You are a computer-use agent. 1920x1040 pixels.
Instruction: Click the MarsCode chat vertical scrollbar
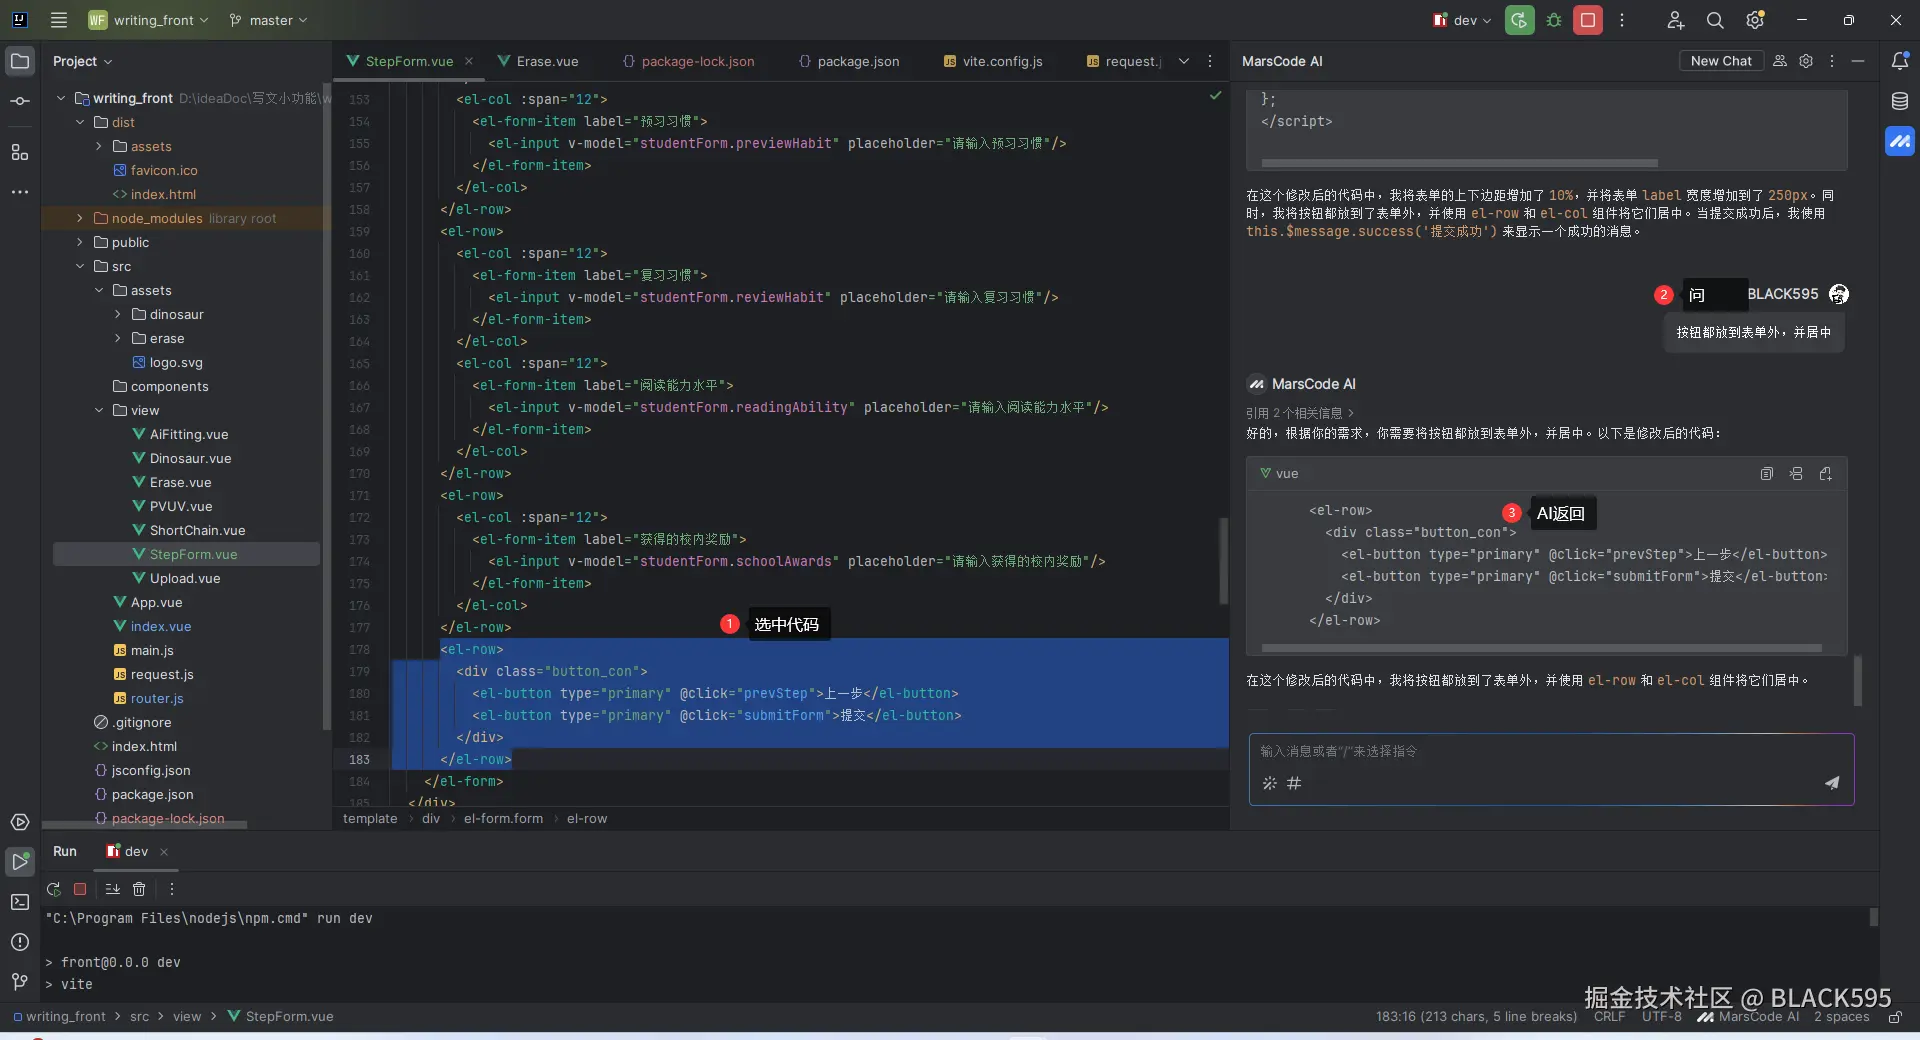[1858, 680]
